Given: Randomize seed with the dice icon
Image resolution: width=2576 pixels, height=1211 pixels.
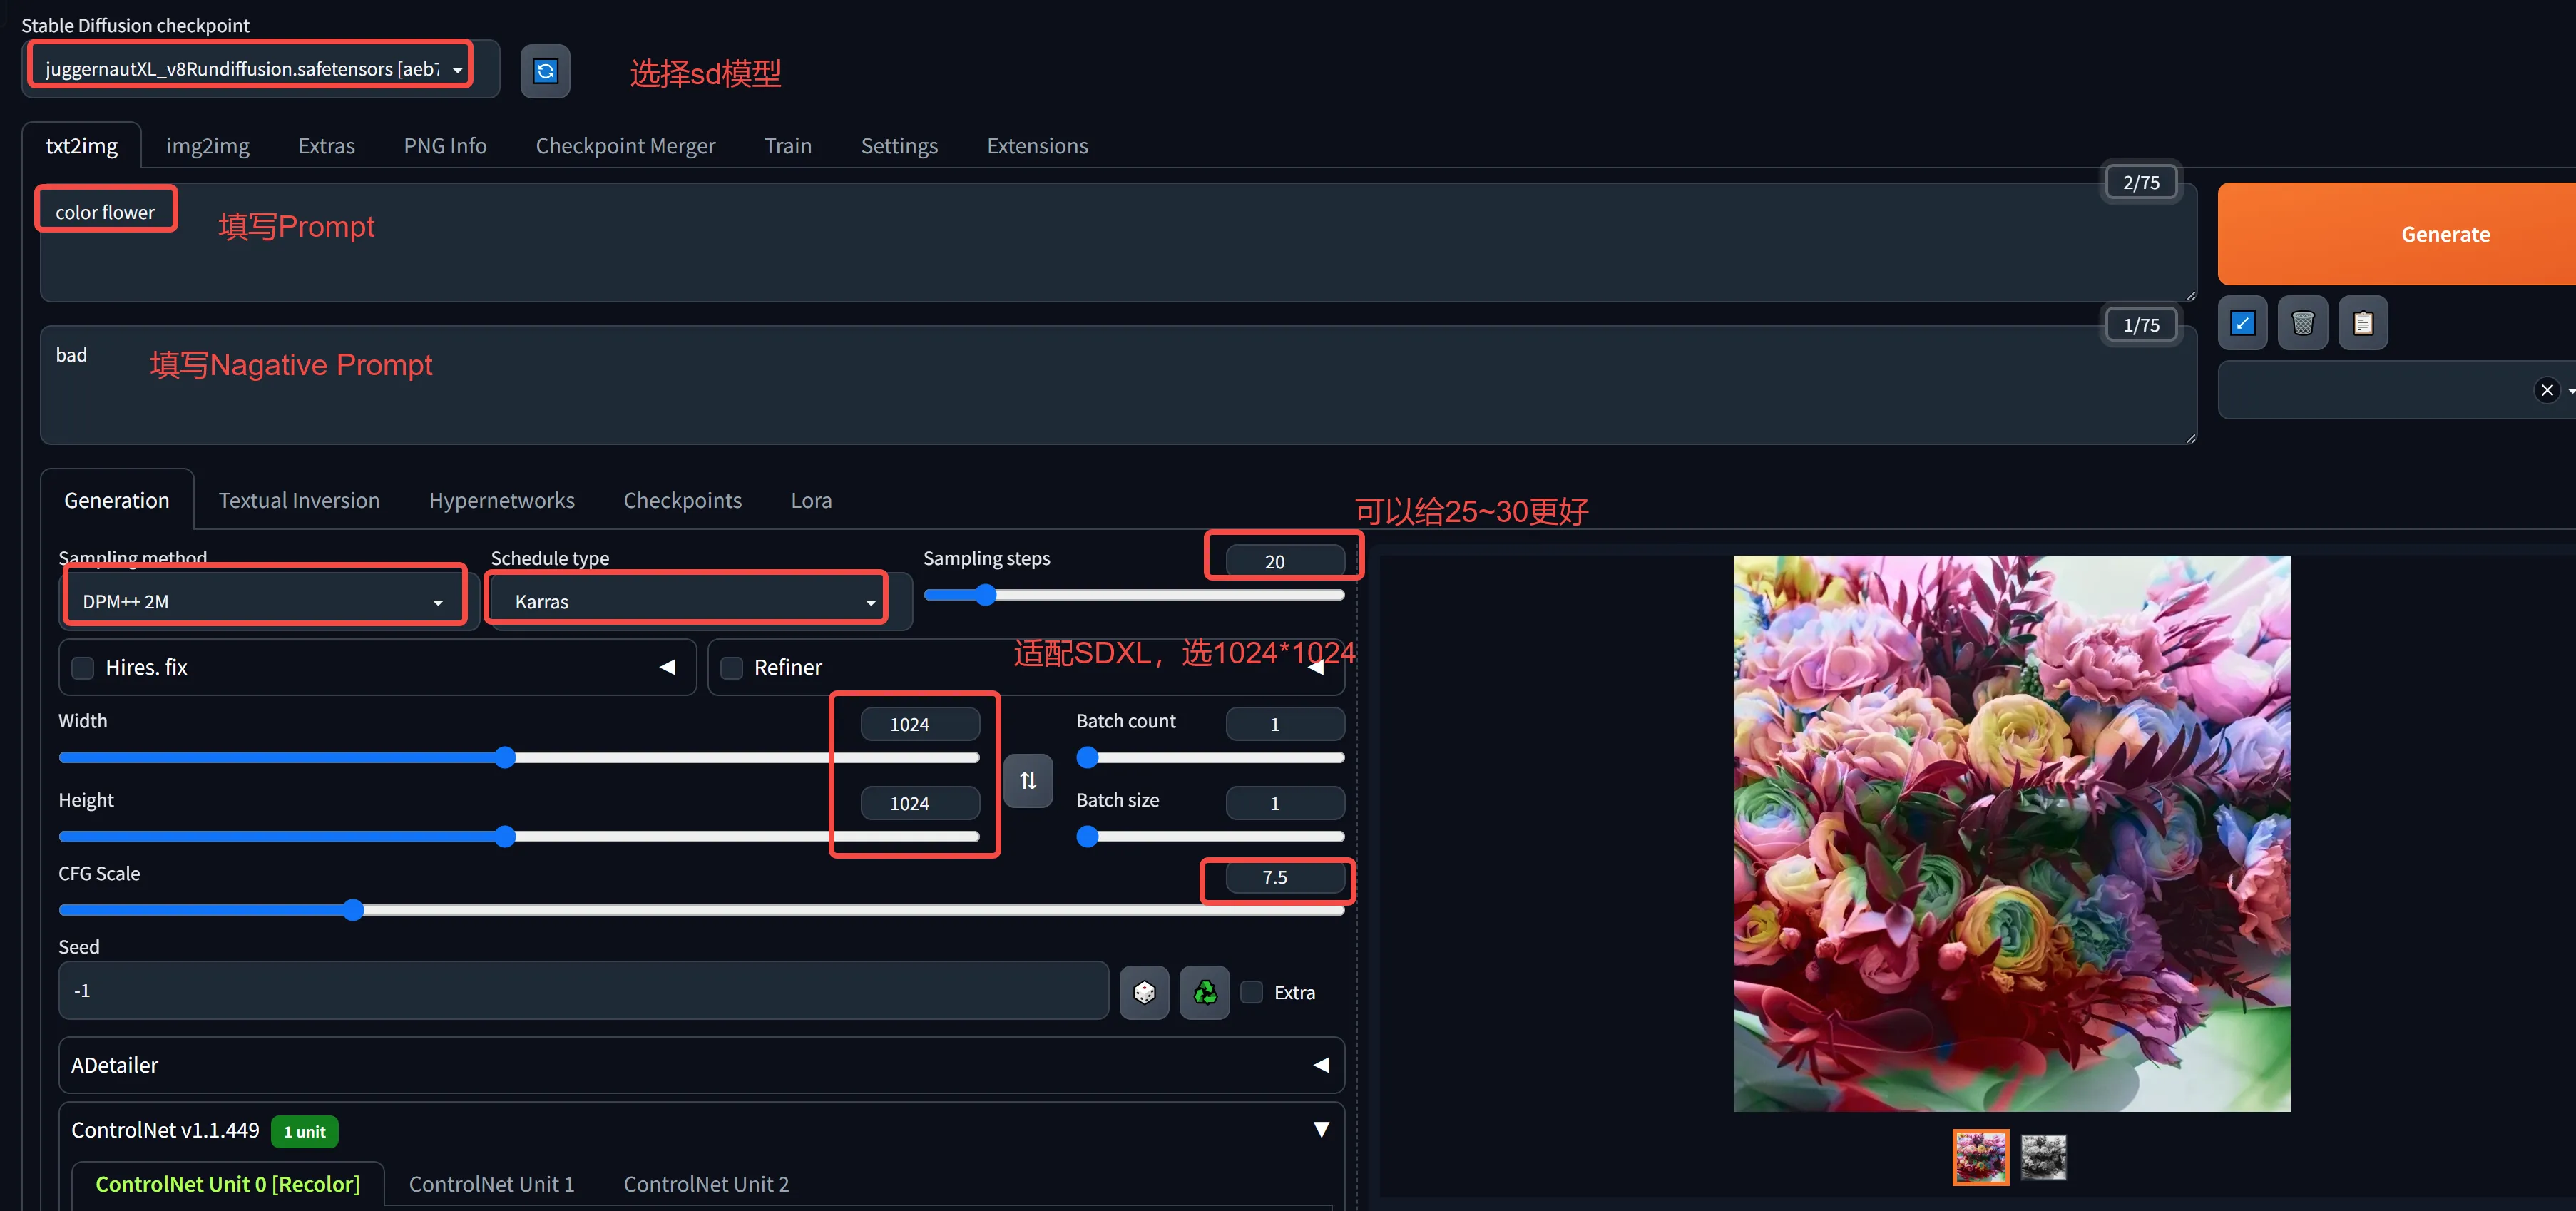Looking at the screenshot, I should (x=1144, y=992).
